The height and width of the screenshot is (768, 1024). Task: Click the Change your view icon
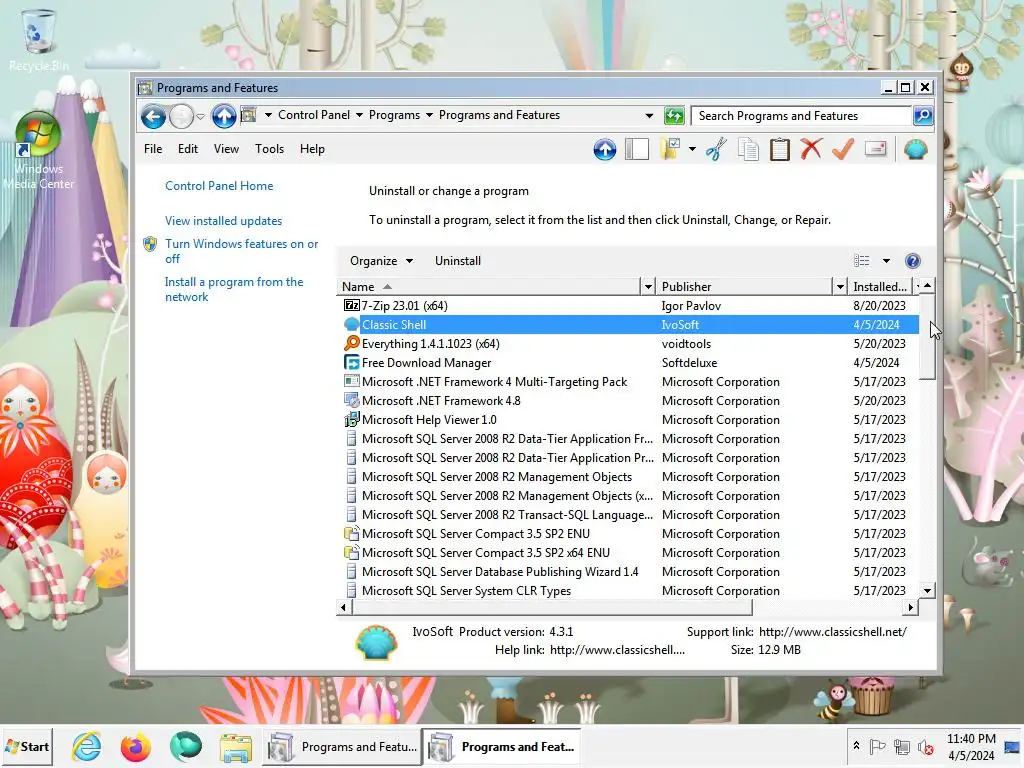[861, 261]
